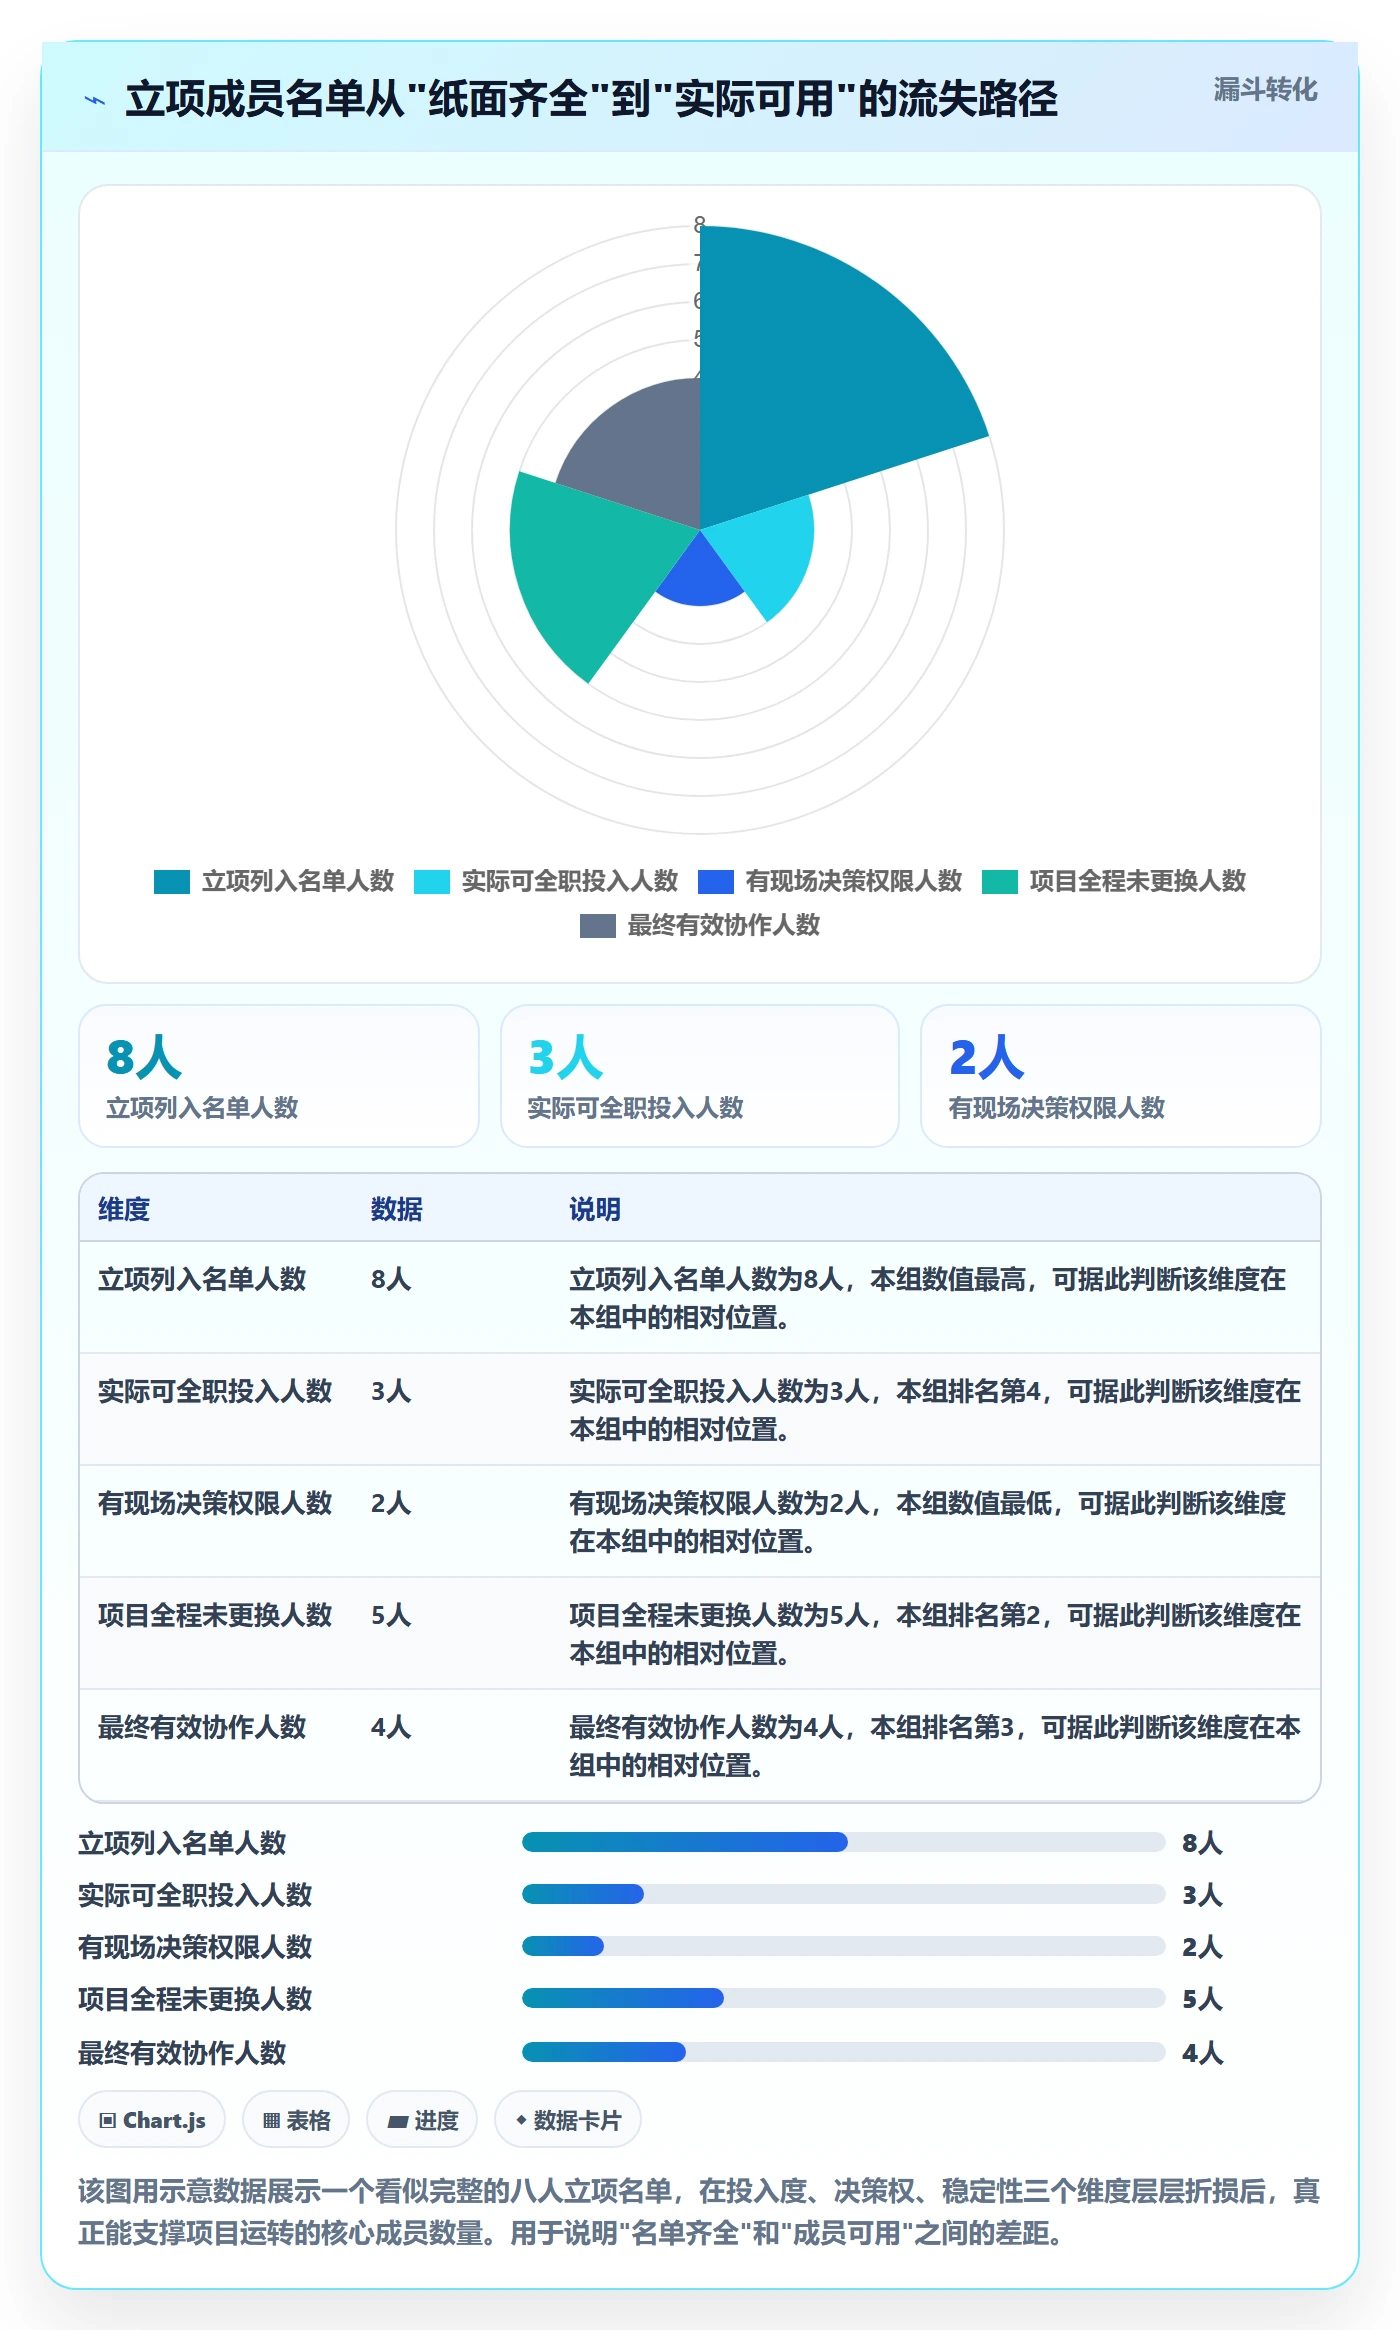Click the 维度 table column header

pyautogui.click(x=124, y=1209)
